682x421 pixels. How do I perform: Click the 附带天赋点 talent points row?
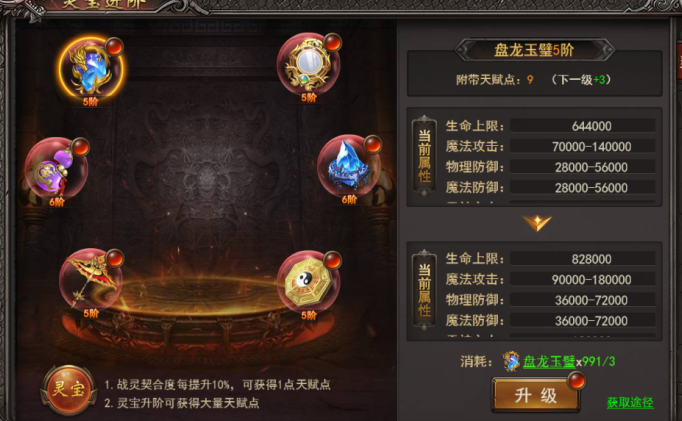pyautogui.click(x=534, y=80)
